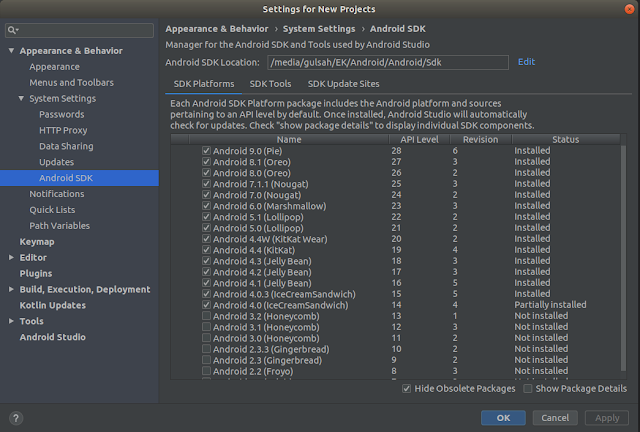
Task: Click Edit link for SDK location
Action: 526,62
